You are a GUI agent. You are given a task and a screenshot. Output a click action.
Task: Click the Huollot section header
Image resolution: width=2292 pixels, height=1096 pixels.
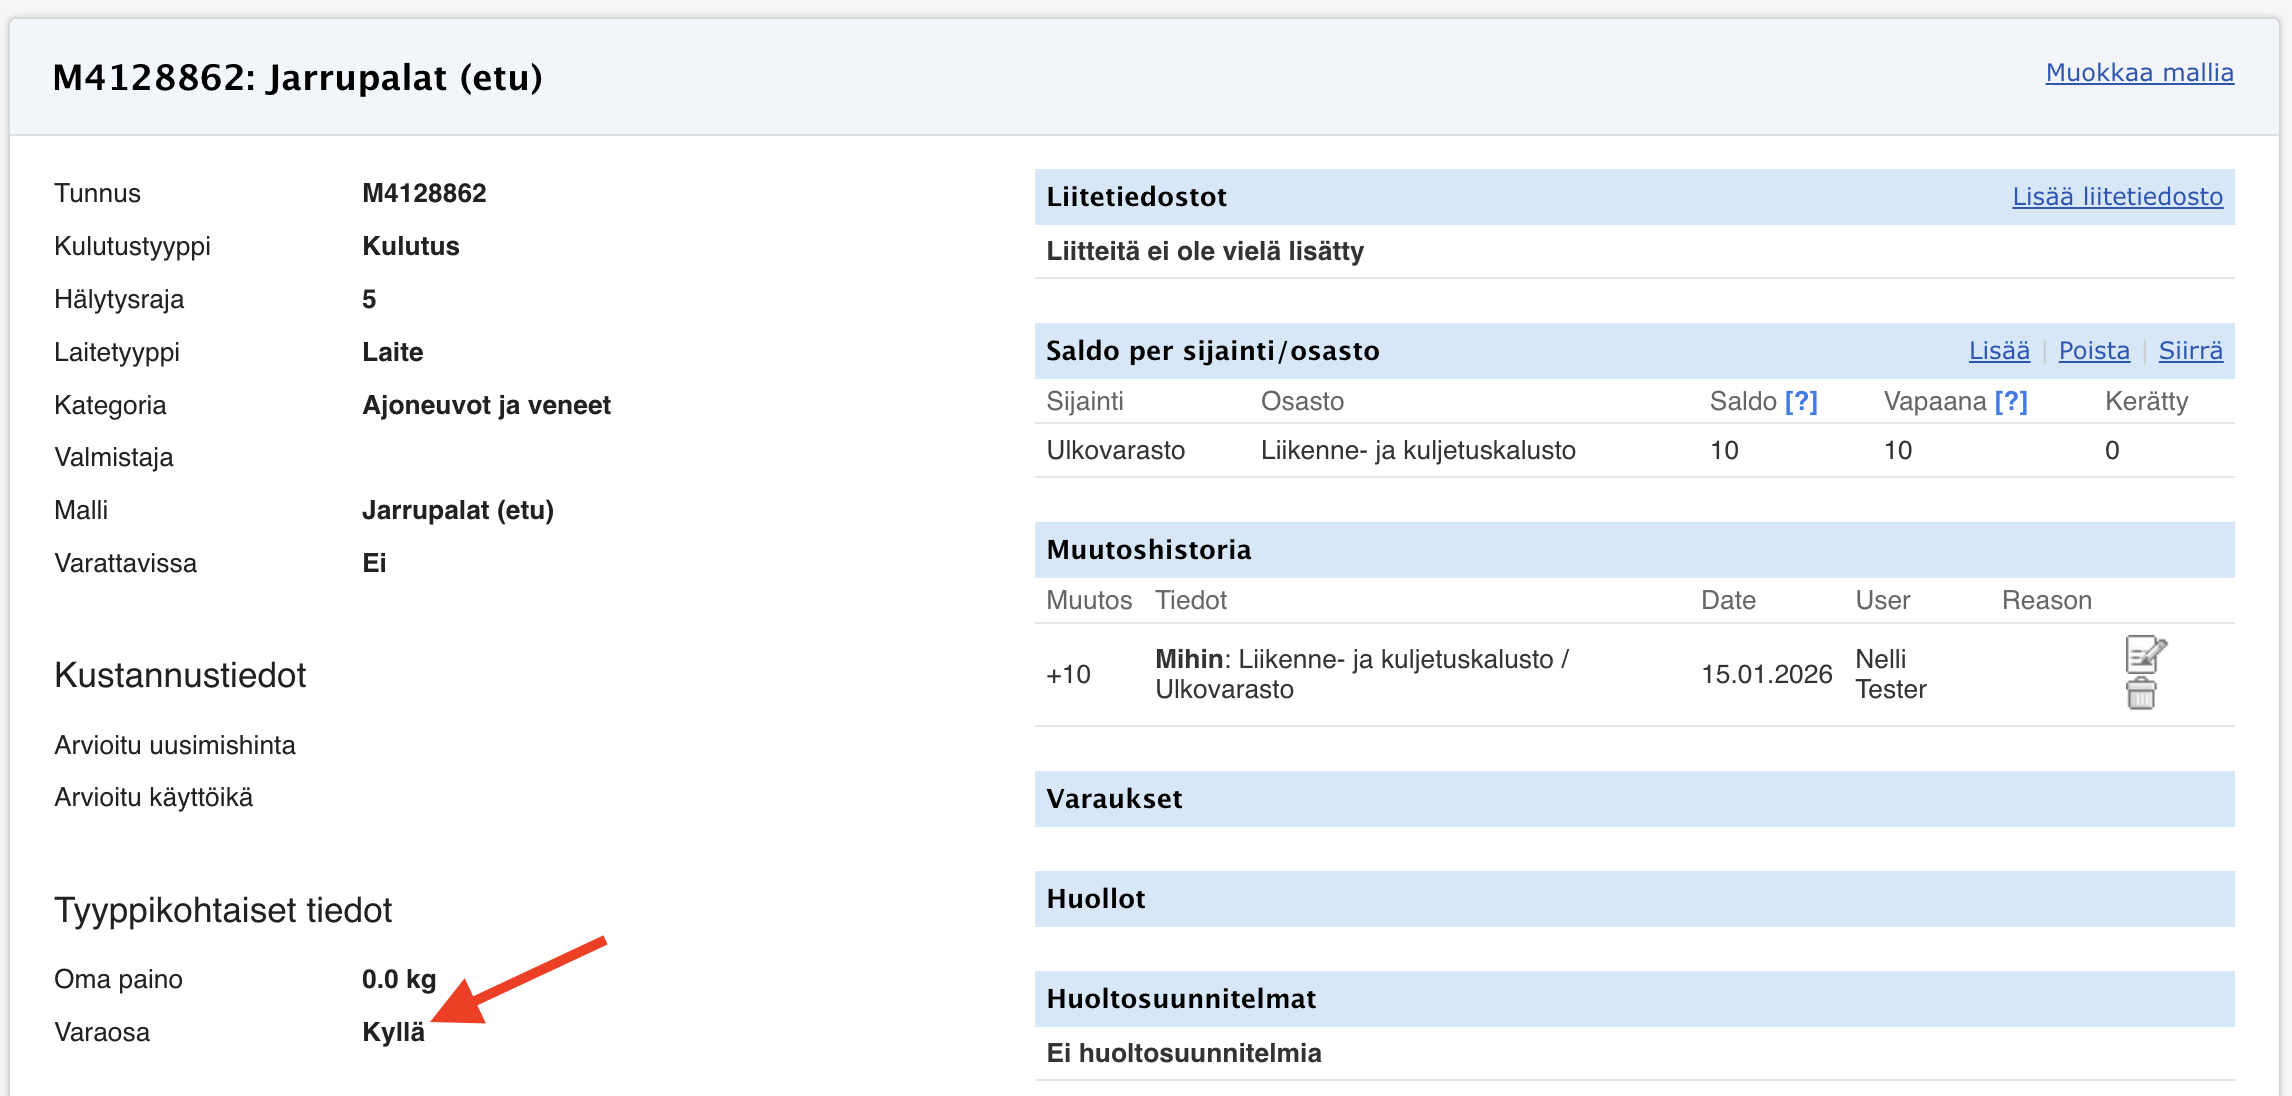pyautogui.click(x=1095, y=898)
